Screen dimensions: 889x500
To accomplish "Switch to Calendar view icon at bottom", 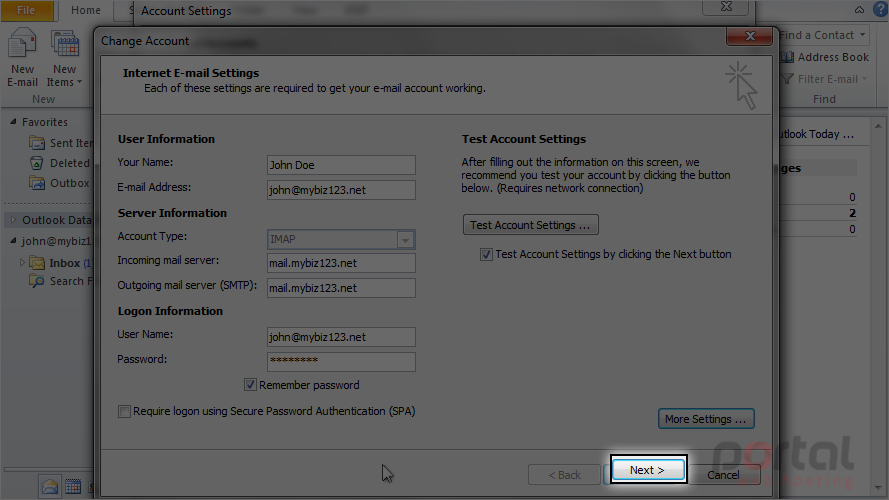I will click(73, 486).
